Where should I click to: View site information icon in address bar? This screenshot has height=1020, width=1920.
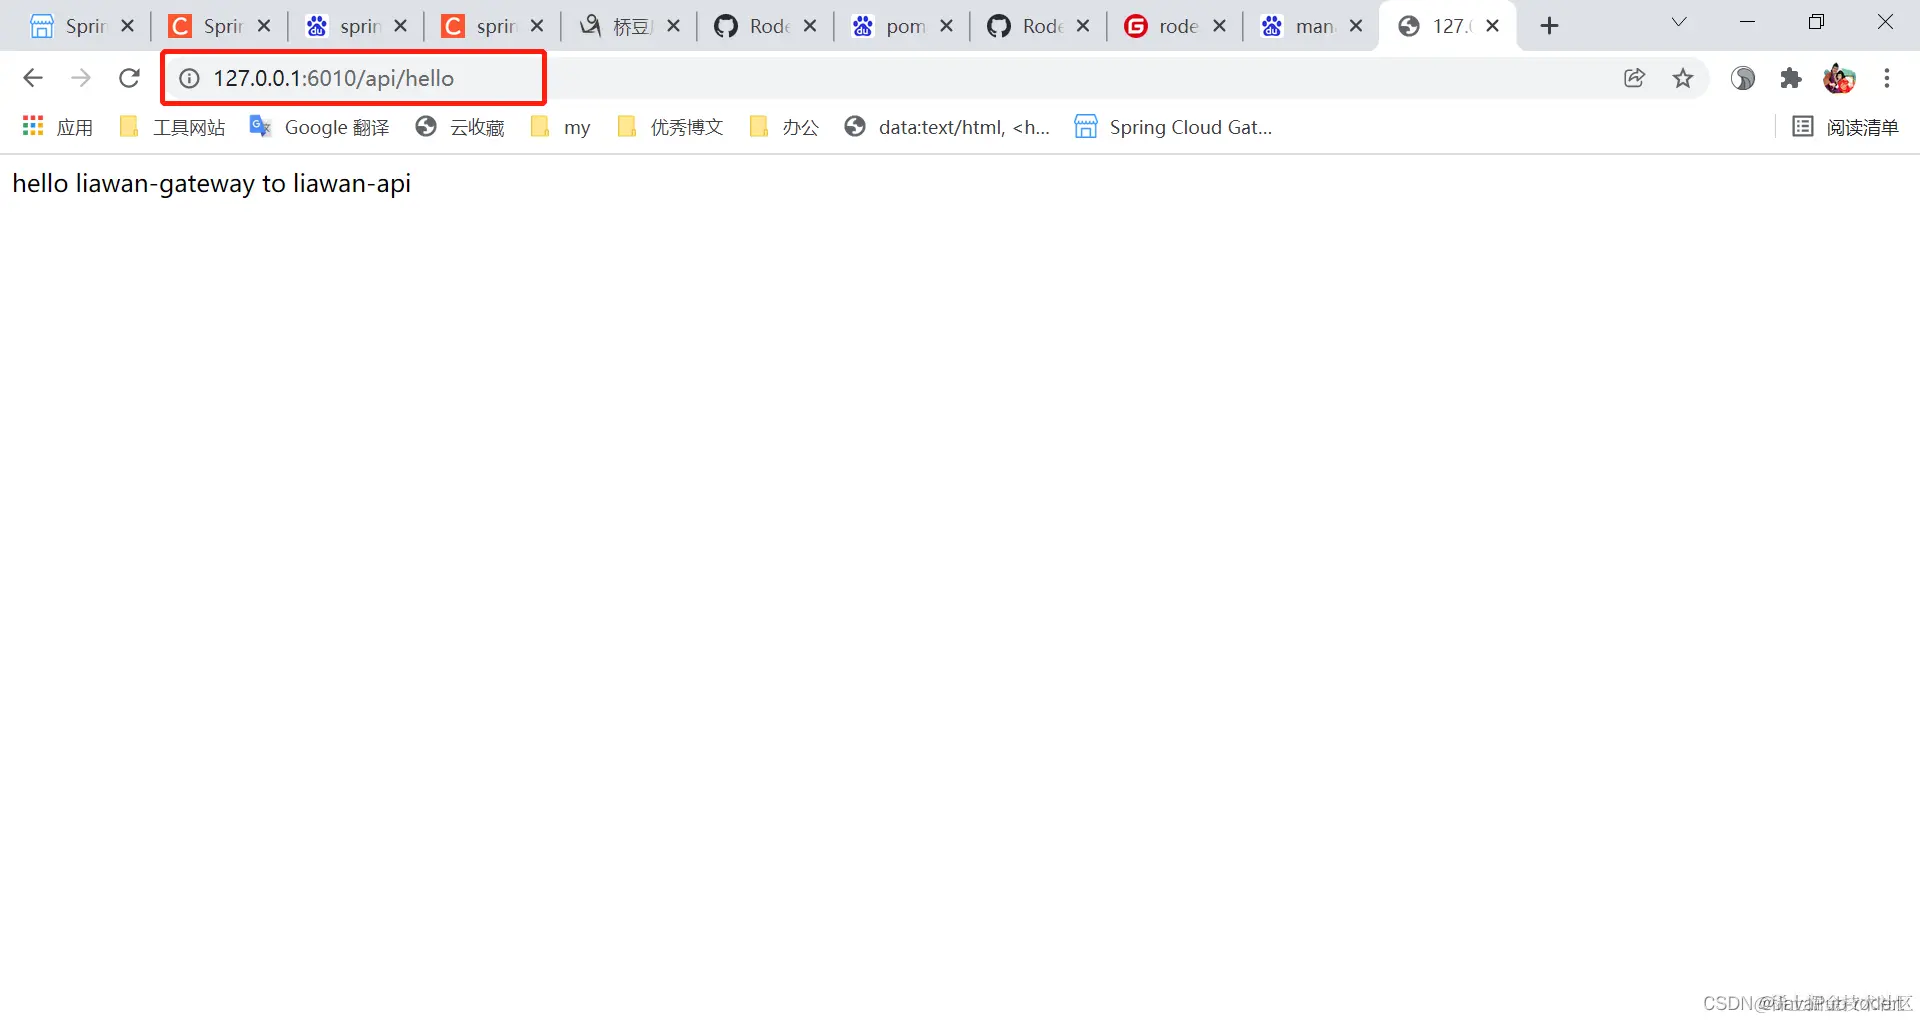click(189, 78)
